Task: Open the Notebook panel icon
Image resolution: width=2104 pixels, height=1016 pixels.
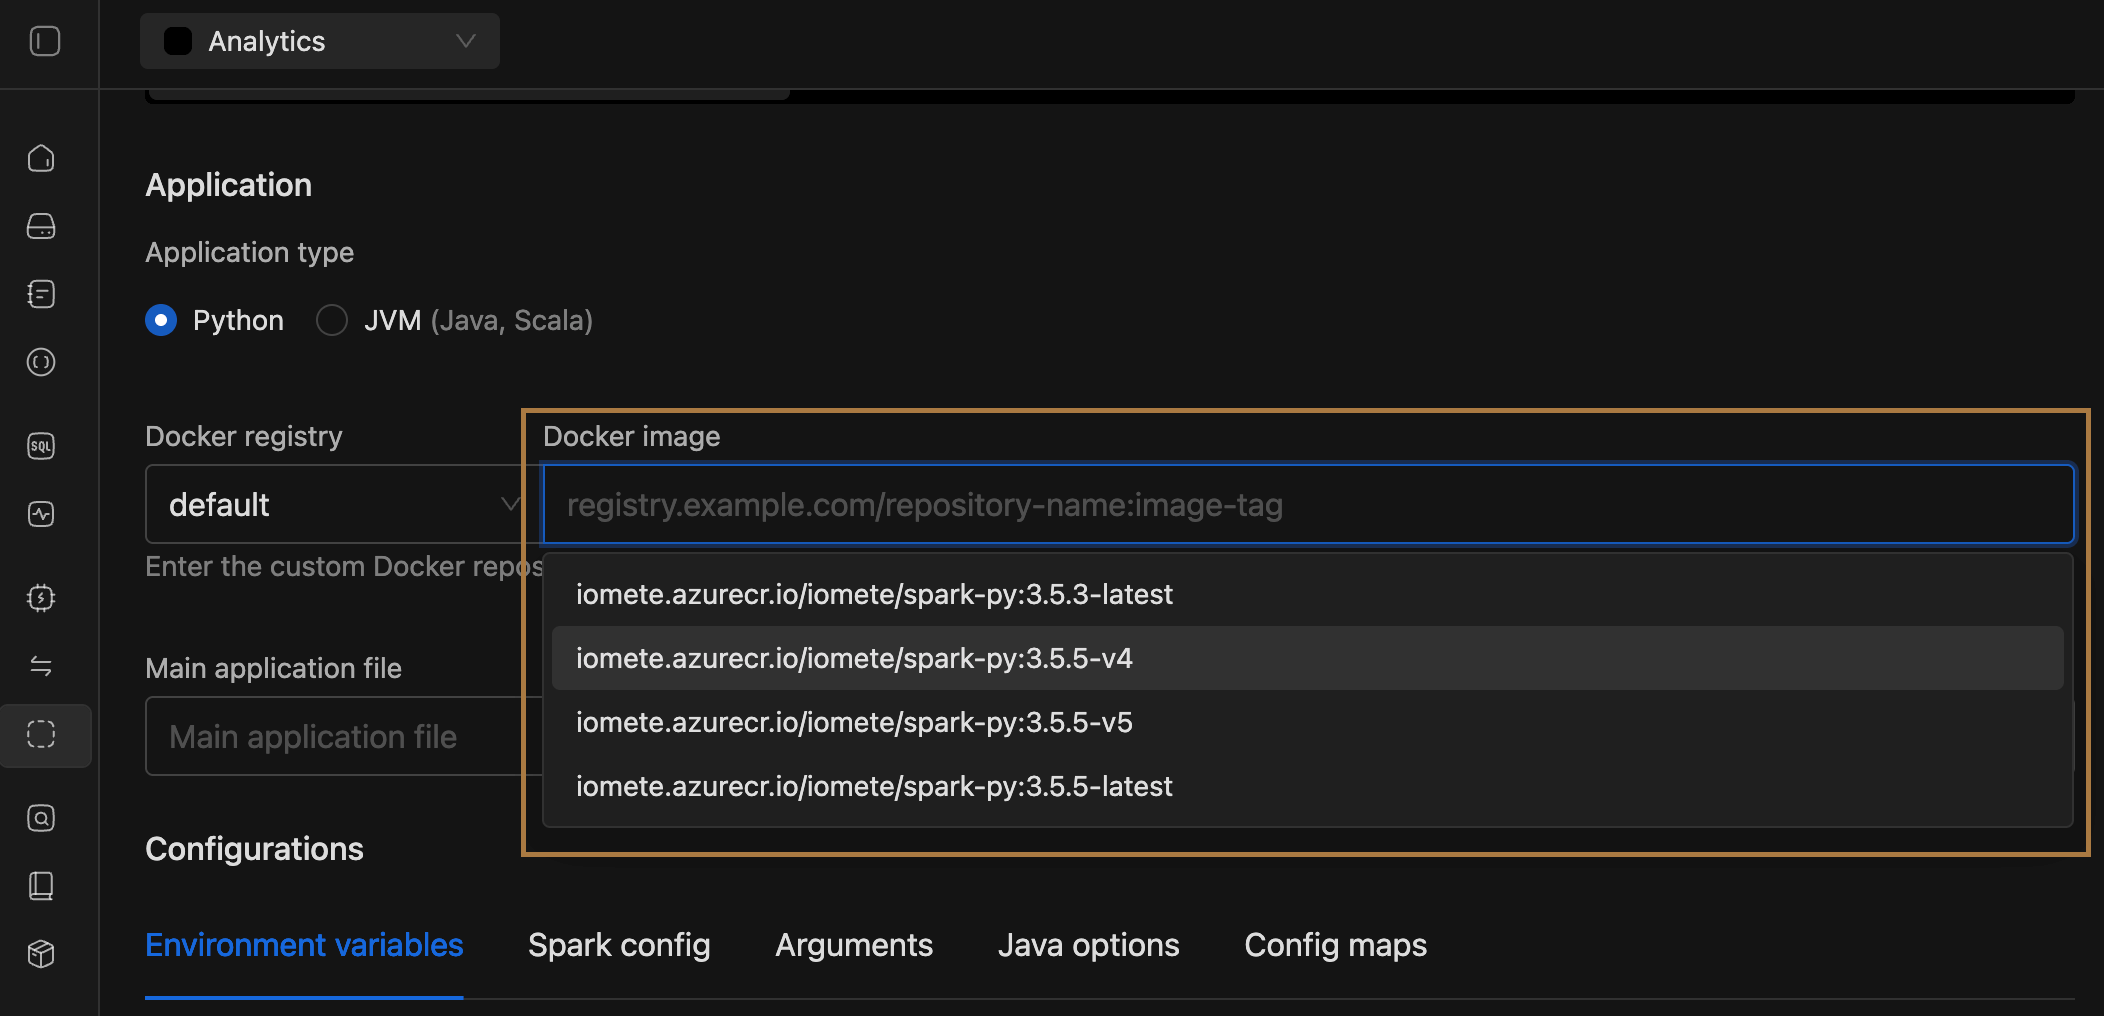Action: (42, 293)
